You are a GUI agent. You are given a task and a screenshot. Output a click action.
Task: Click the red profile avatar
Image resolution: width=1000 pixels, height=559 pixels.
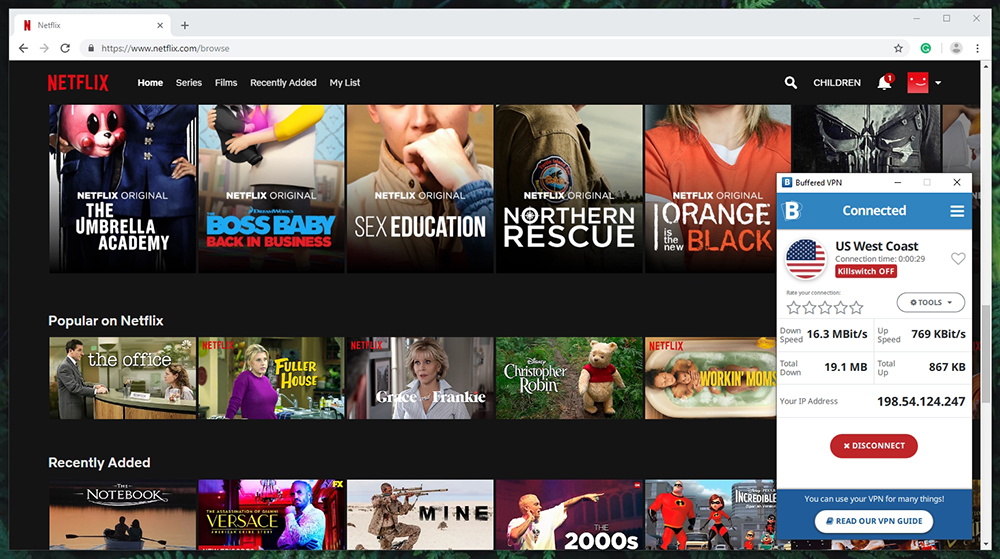(918, 82)
